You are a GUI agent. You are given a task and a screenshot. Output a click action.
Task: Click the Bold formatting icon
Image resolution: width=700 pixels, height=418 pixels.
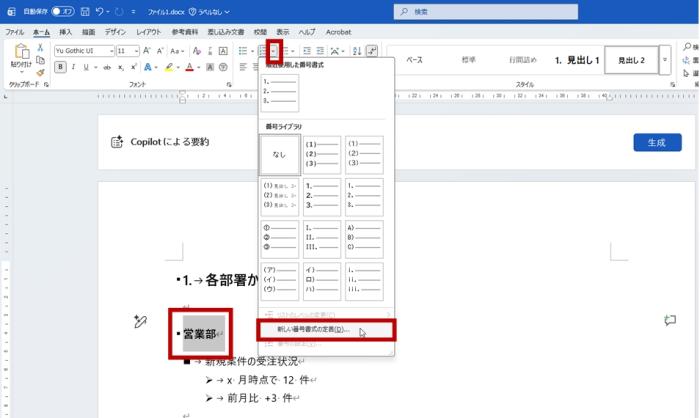60,67
